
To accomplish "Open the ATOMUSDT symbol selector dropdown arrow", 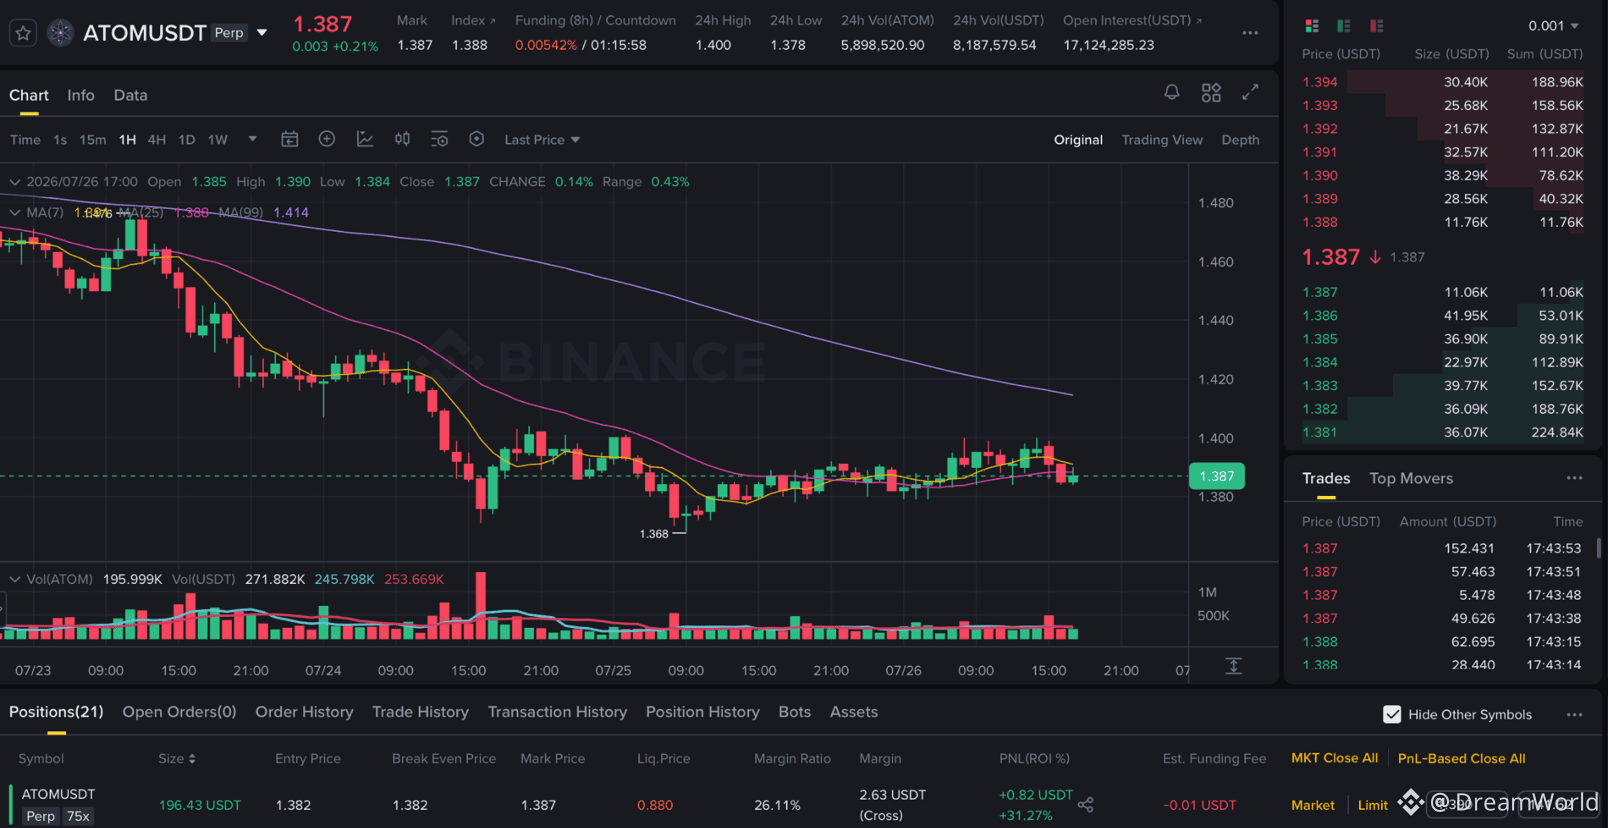I will (x=262, y=33).
